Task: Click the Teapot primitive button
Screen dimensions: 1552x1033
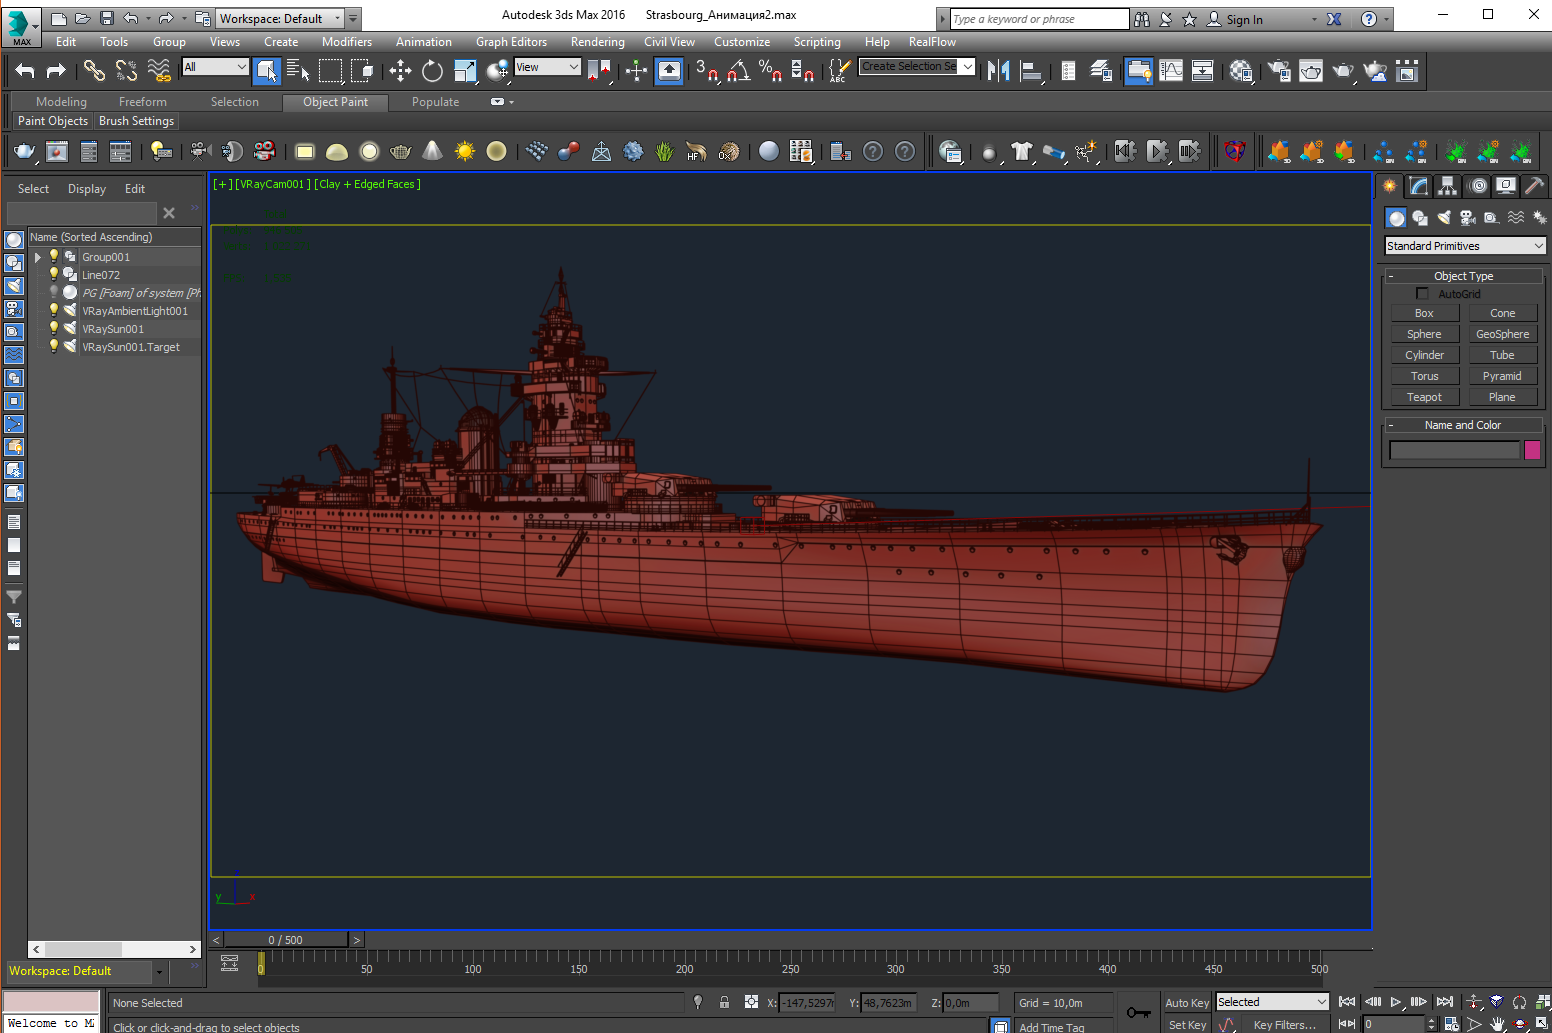Action: pyautogui.click(x=1424, y=397)
